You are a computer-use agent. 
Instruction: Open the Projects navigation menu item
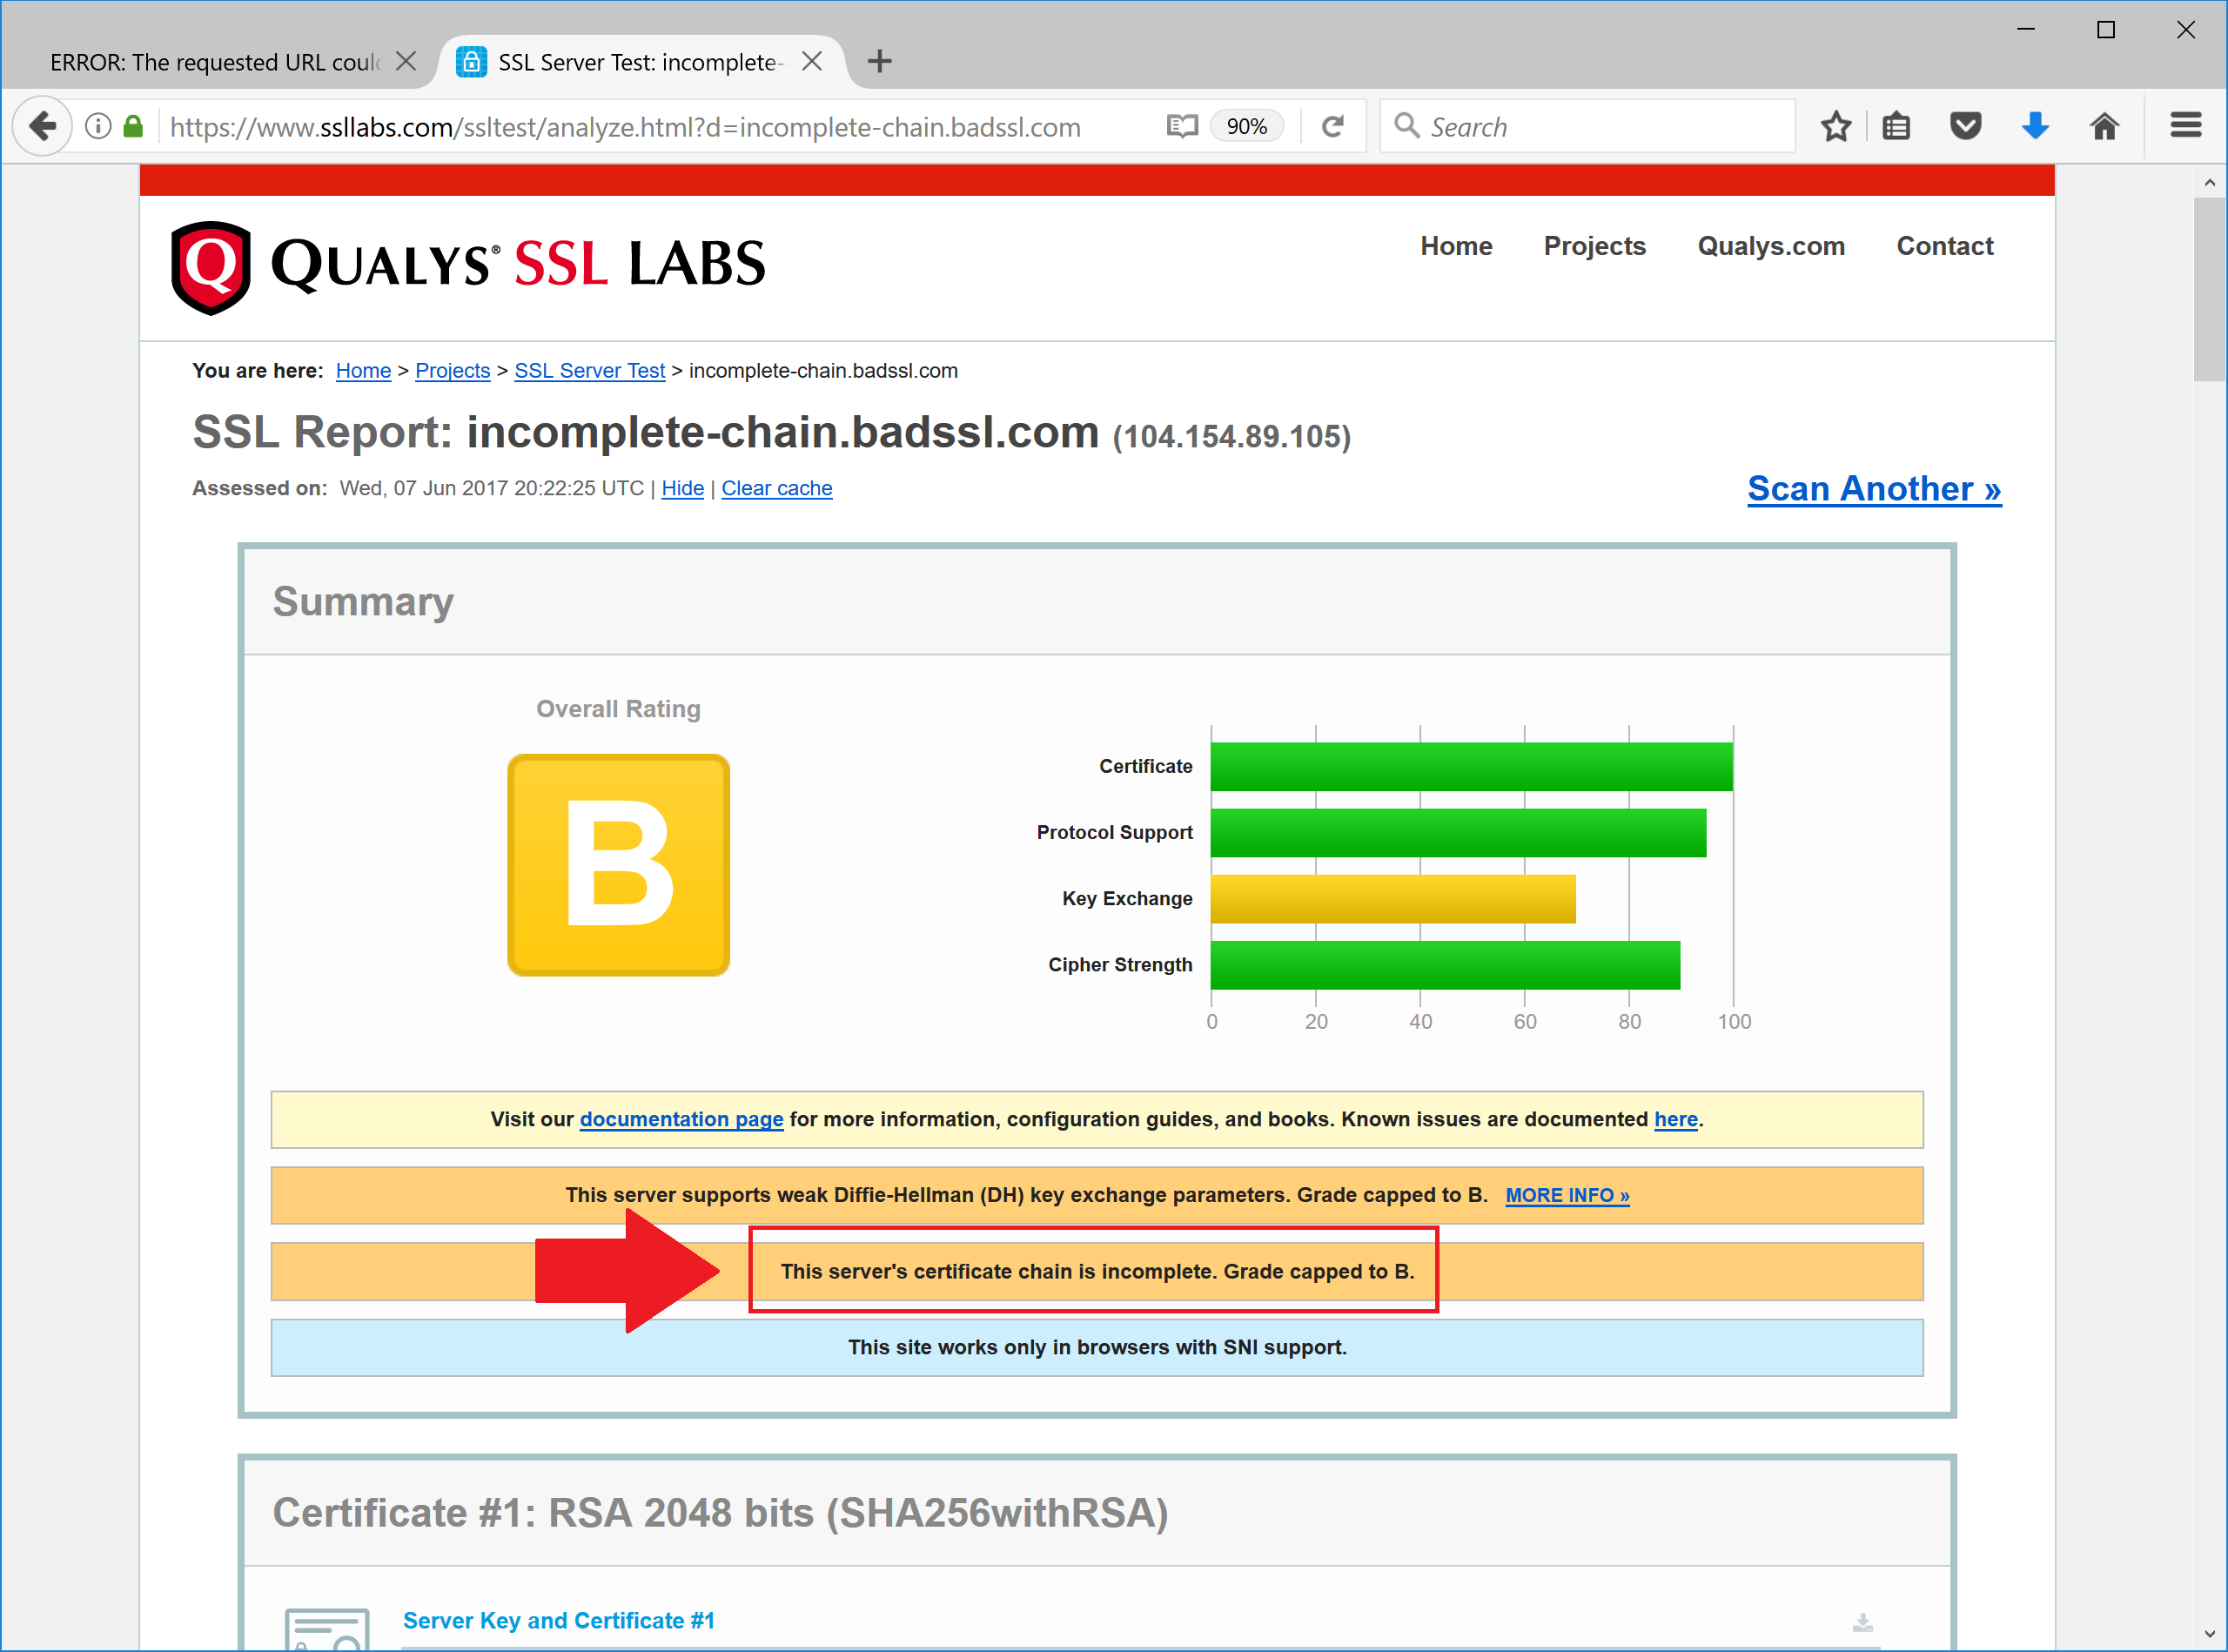click(x=1594, y=246)
